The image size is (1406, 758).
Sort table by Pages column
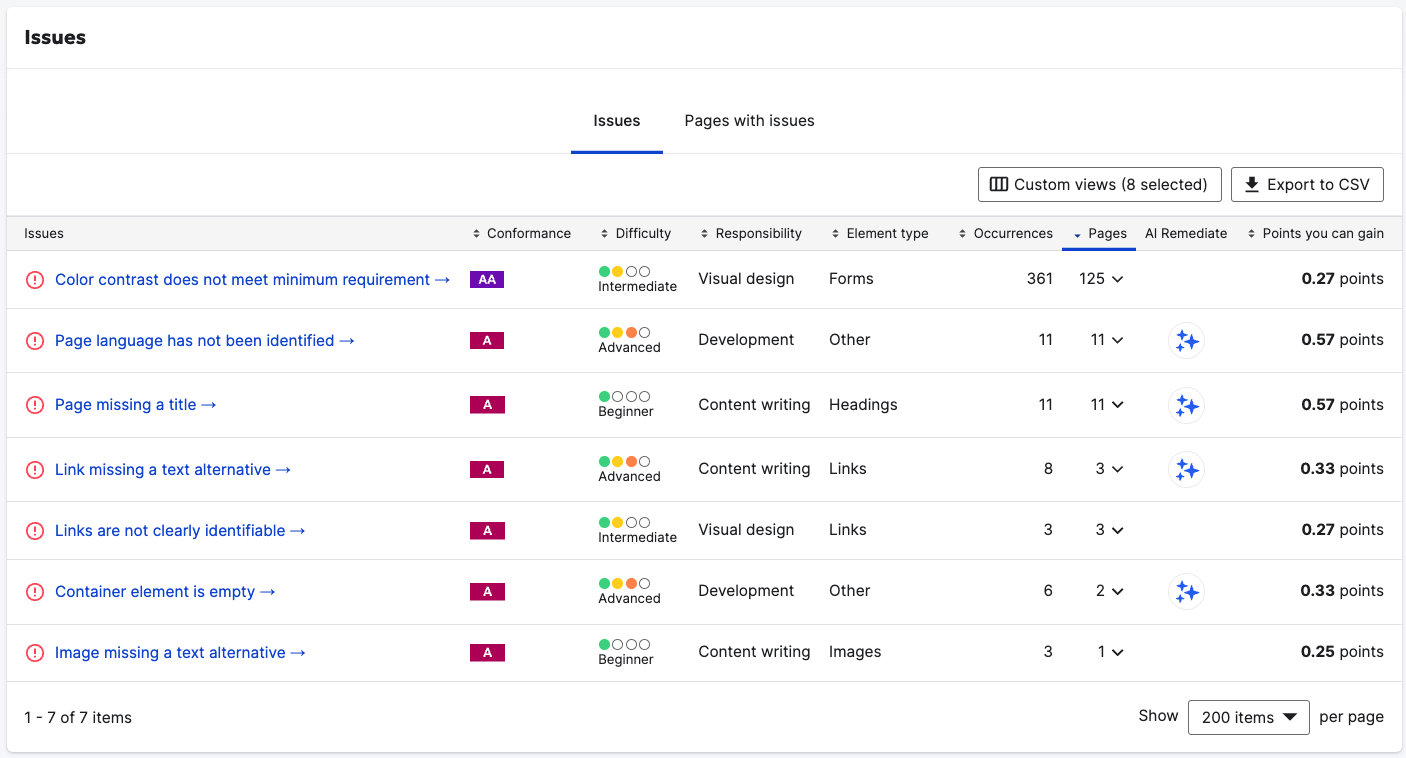(1099, 234)
